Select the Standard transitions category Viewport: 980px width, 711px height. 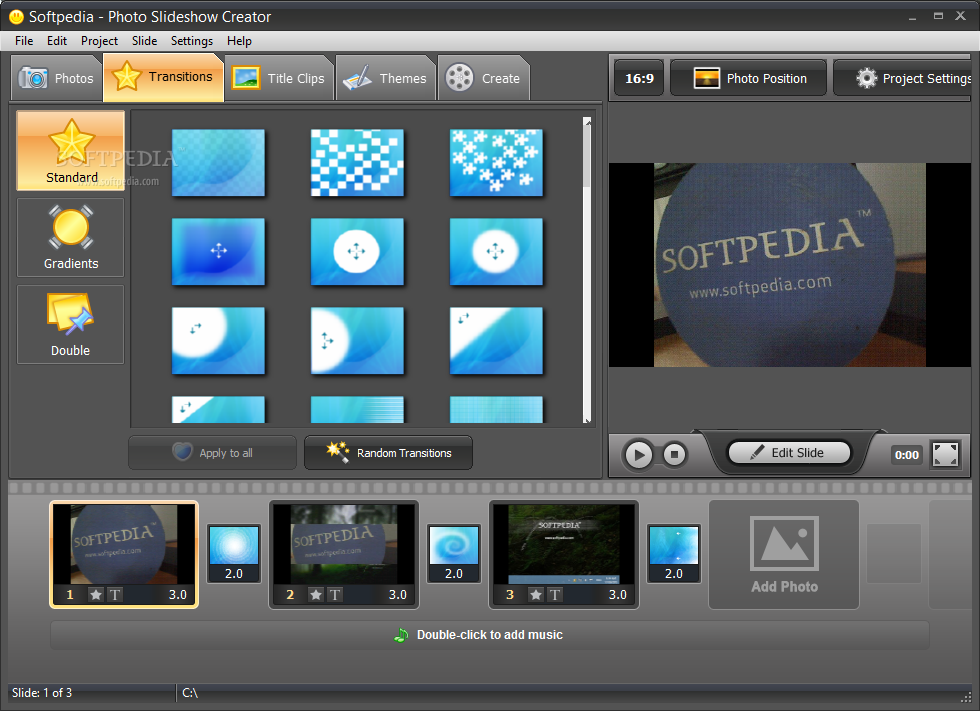[71, 151]
